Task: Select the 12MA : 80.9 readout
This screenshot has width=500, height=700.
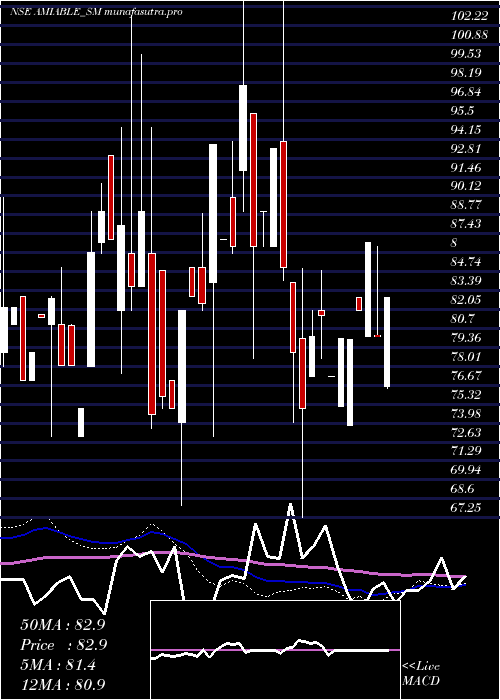Action: coord(62,685)
